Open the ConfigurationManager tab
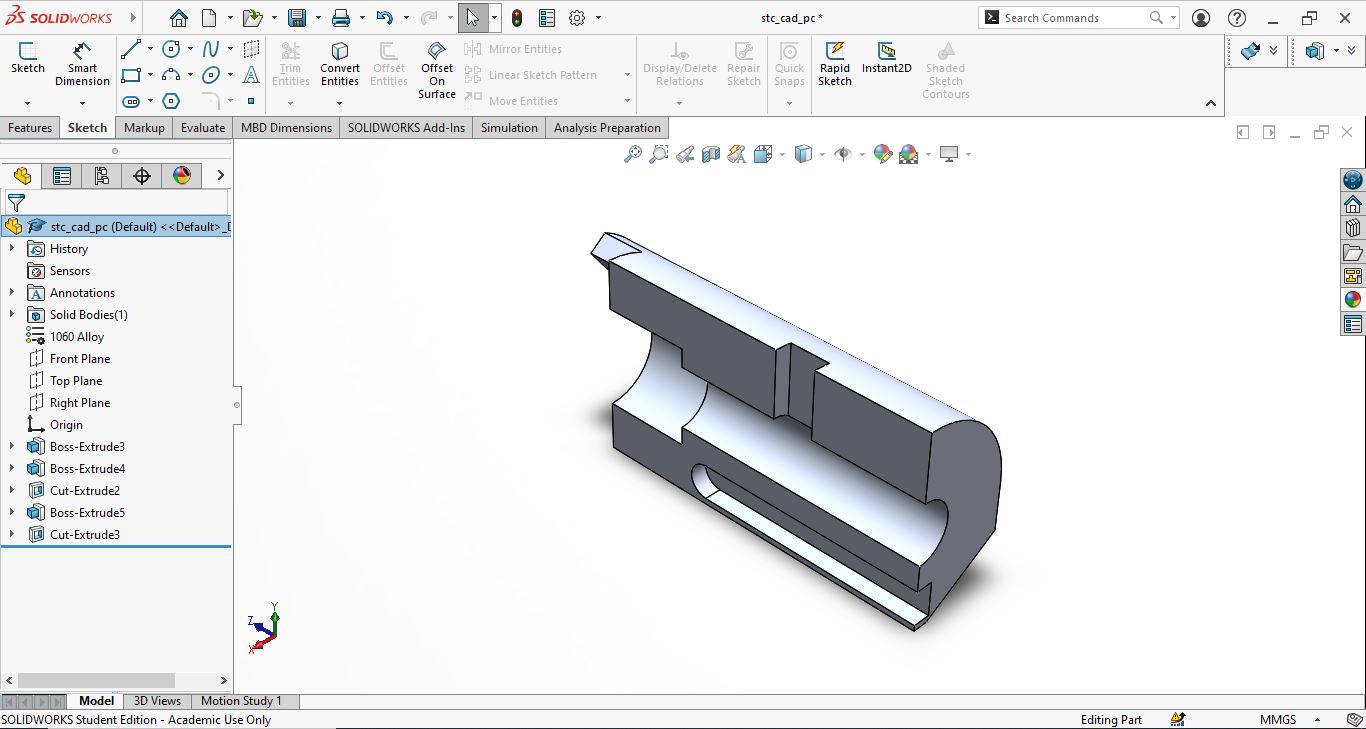 click(102, 176)
